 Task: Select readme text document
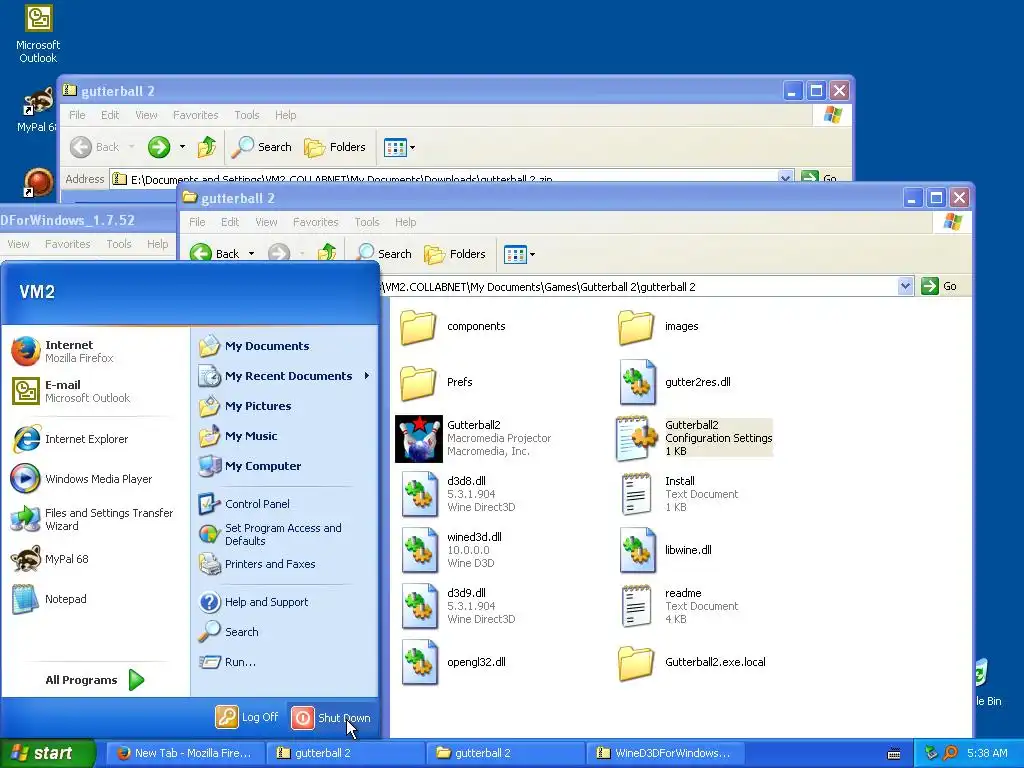679,607
